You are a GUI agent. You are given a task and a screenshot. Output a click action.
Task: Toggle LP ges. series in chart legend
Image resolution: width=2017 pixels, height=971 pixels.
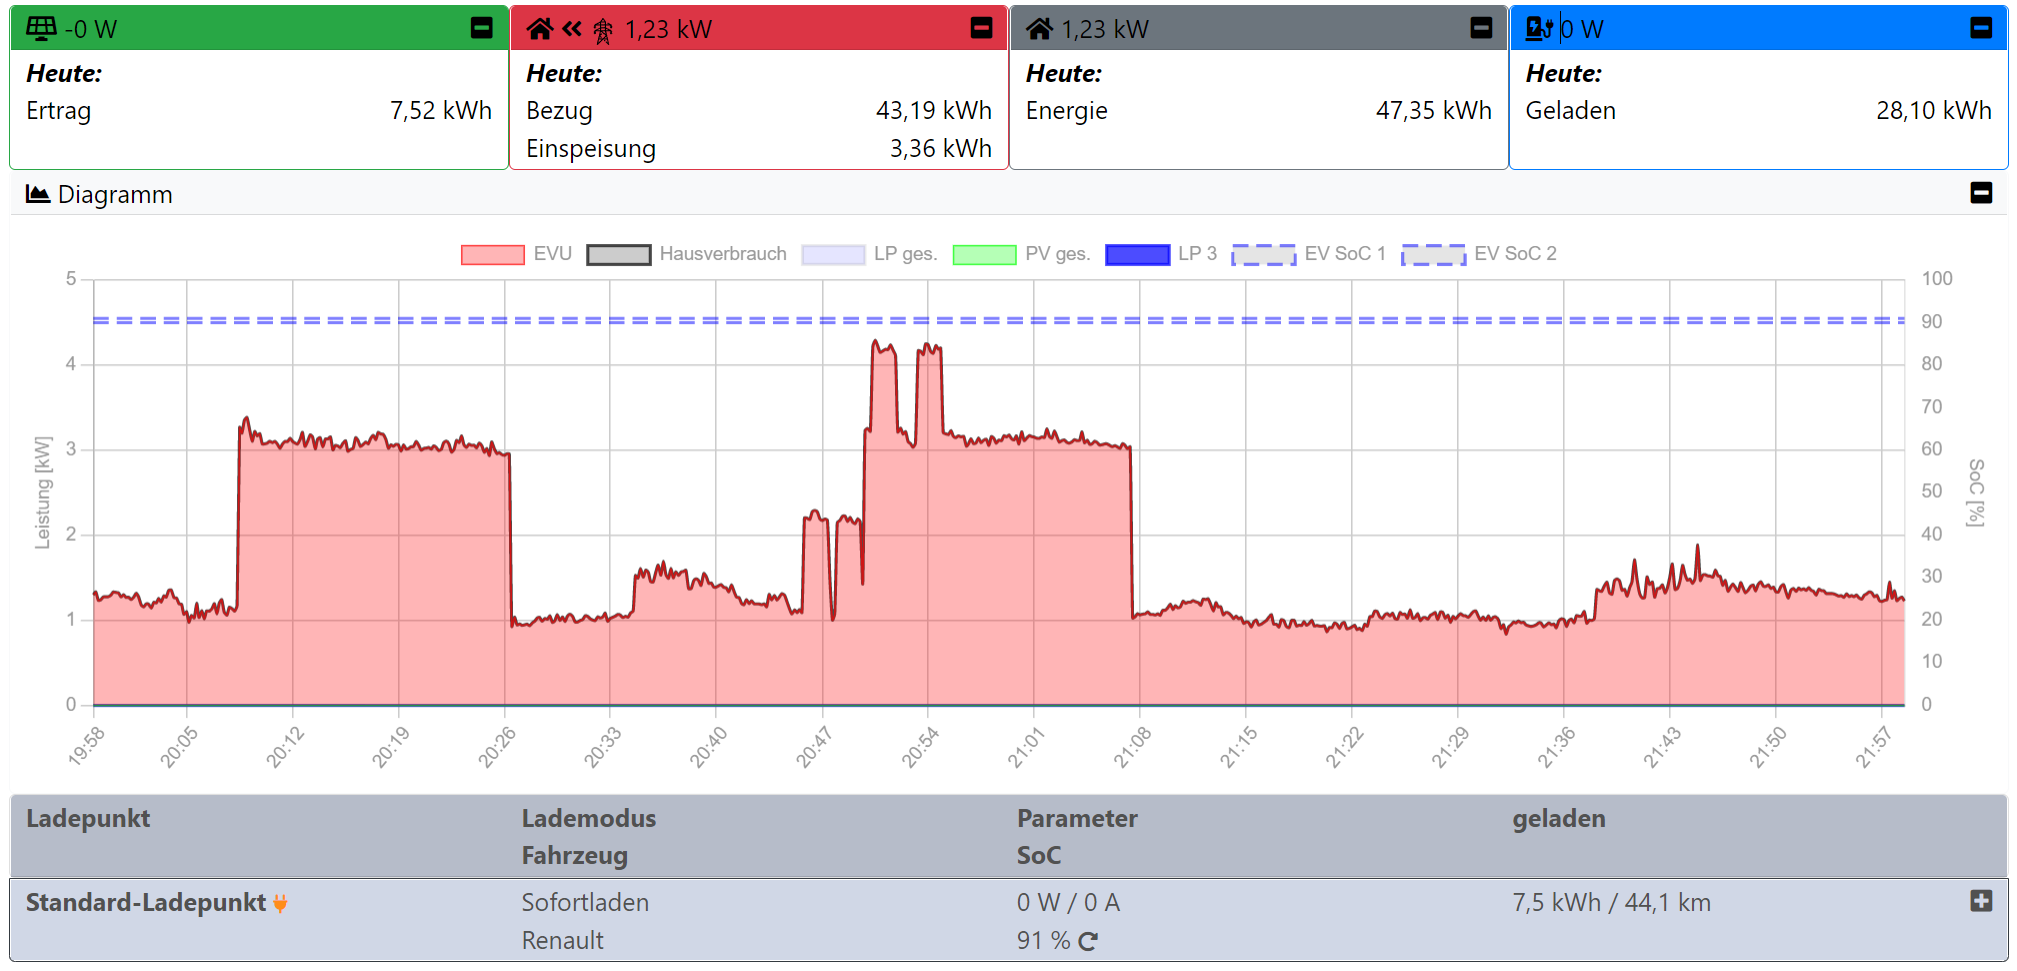[x=870, y=254]
